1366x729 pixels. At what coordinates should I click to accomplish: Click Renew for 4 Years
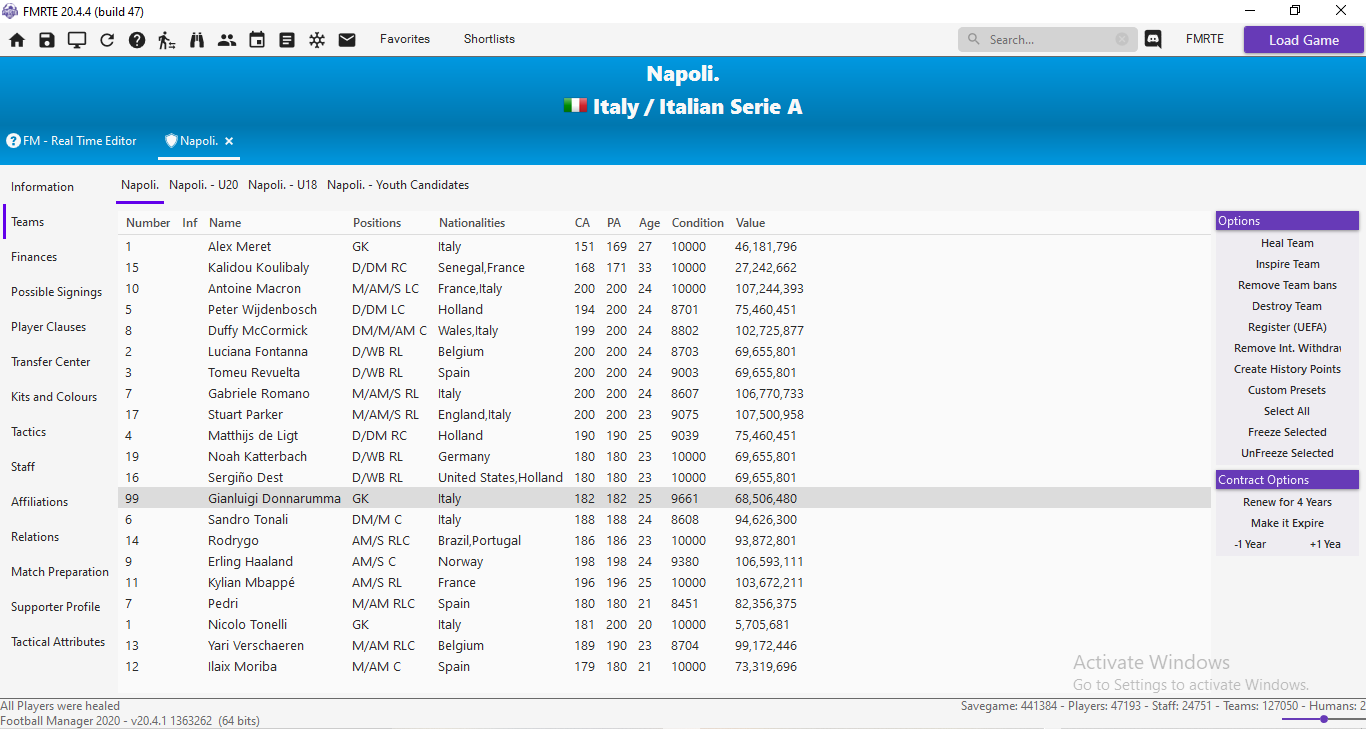[x=1287, y=502]
